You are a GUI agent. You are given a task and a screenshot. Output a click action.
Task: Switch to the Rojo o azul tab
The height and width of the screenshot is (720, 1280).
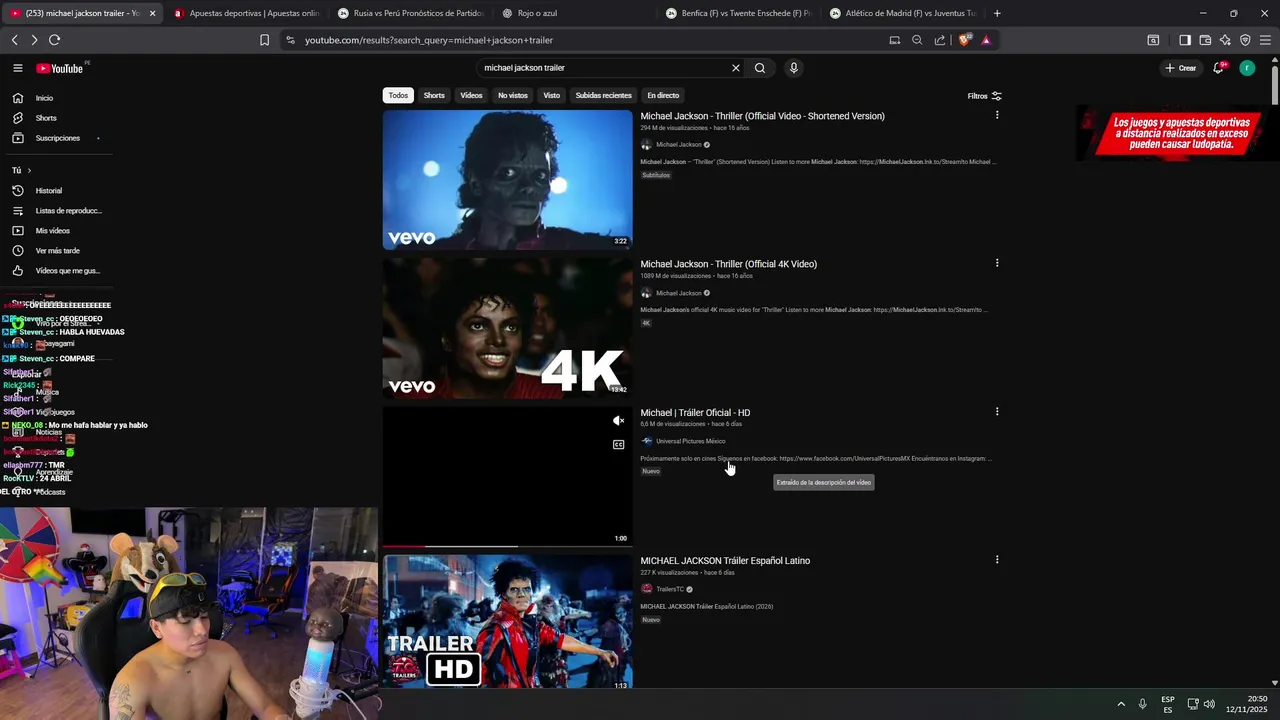(x=574, y=13)
